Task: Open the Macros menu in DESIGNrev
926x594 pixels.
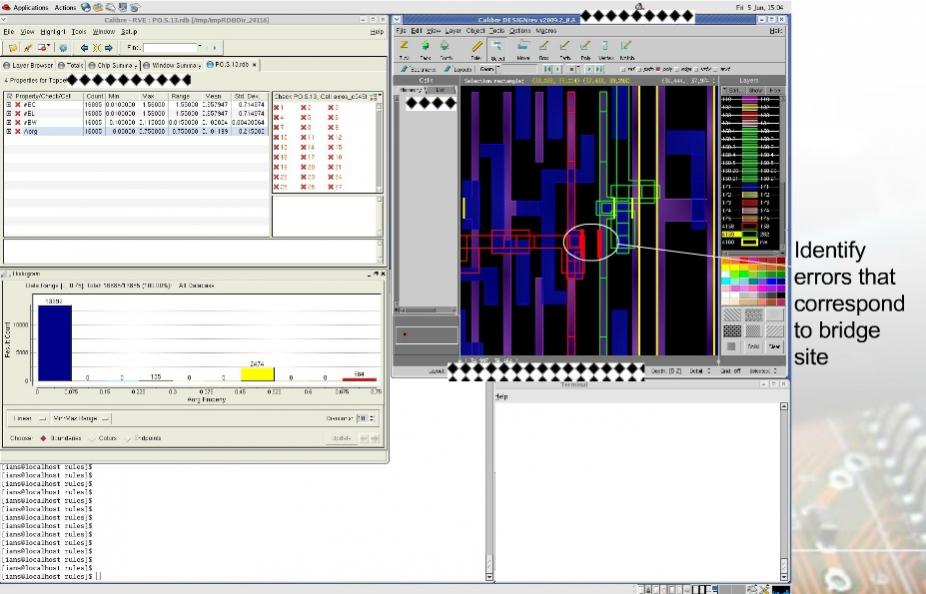Action: tap(546, 30)
